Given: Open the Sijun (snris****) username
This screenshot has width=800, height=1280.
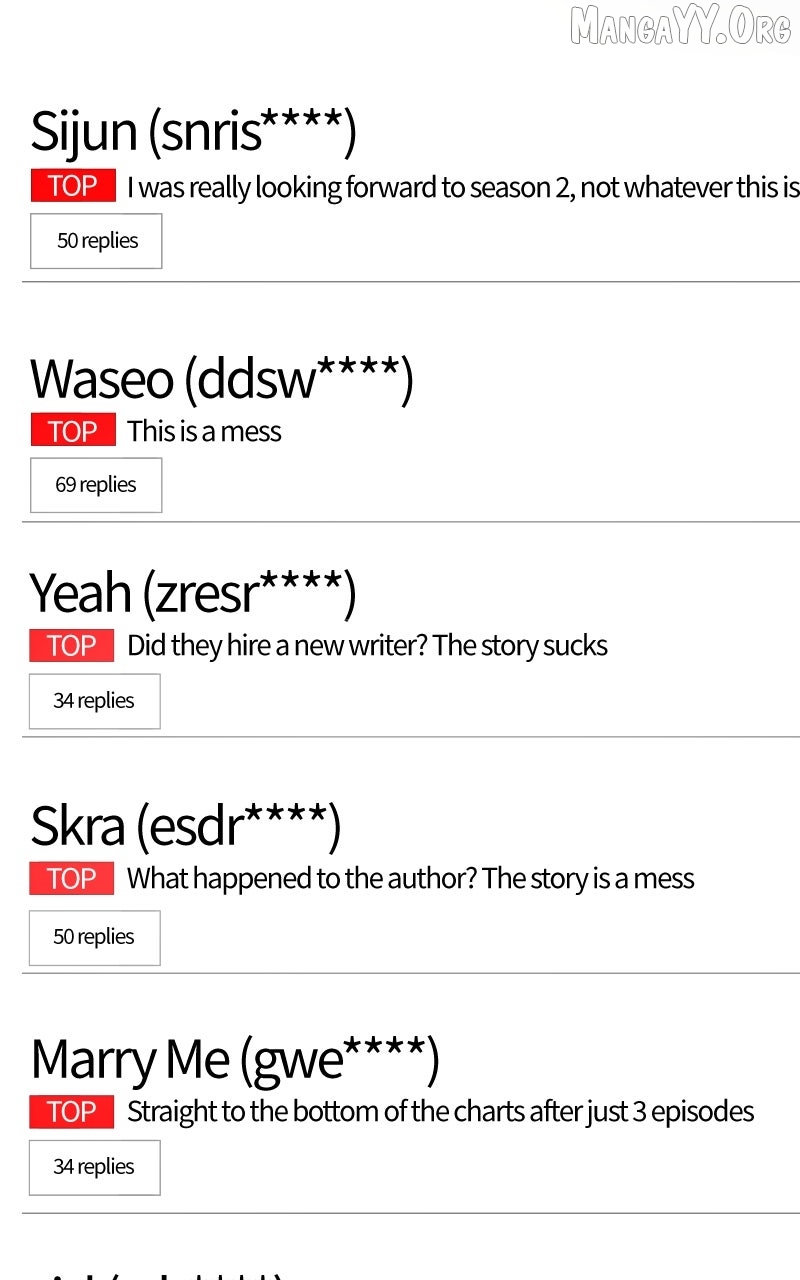Looking at the screenshot, I should pyautogui.click(x=193, y=131).
